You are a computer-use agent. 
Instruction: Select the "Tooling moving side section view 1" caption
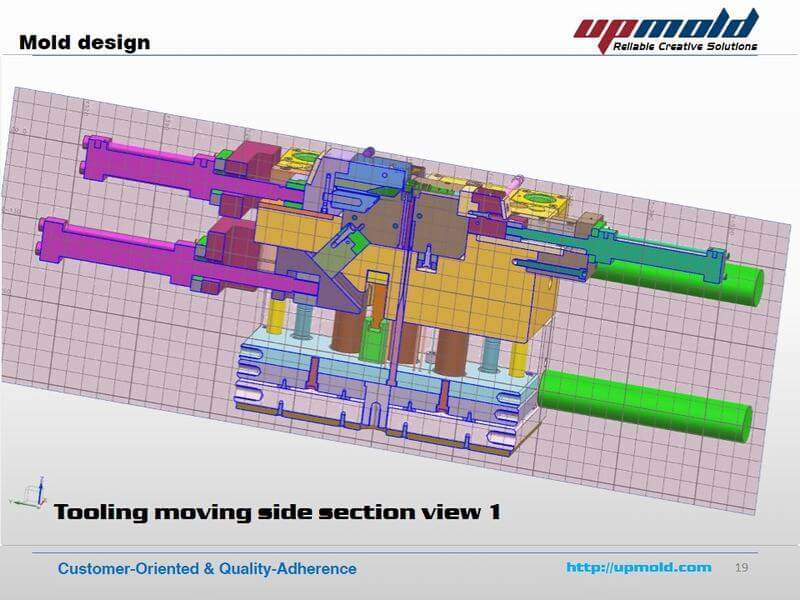tap(277, 512)
